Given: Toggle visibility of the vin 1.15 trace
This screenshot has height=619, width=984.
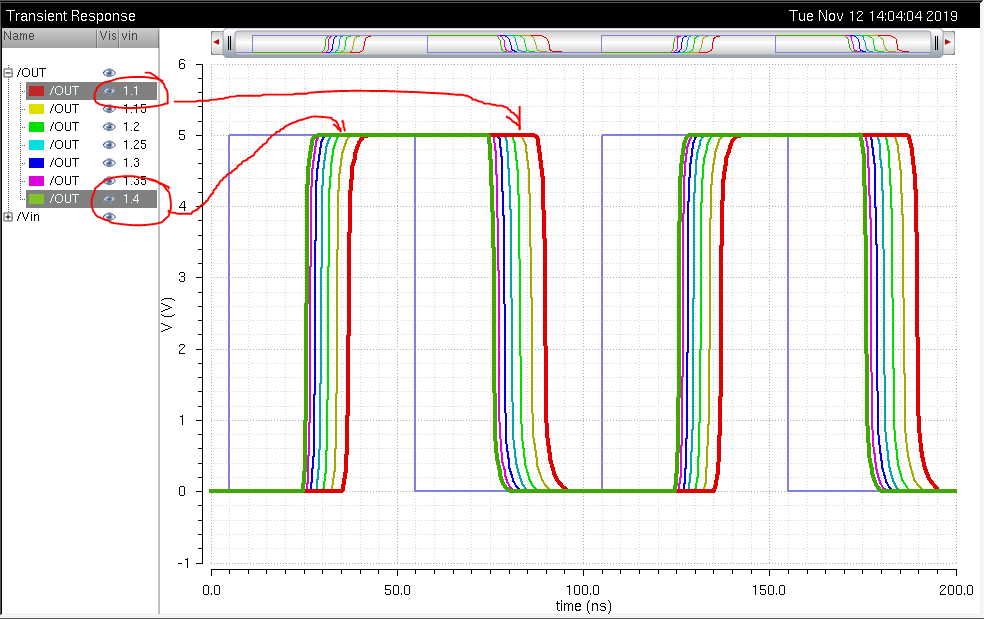Looking at the screenshot, I should coord(110,109).
